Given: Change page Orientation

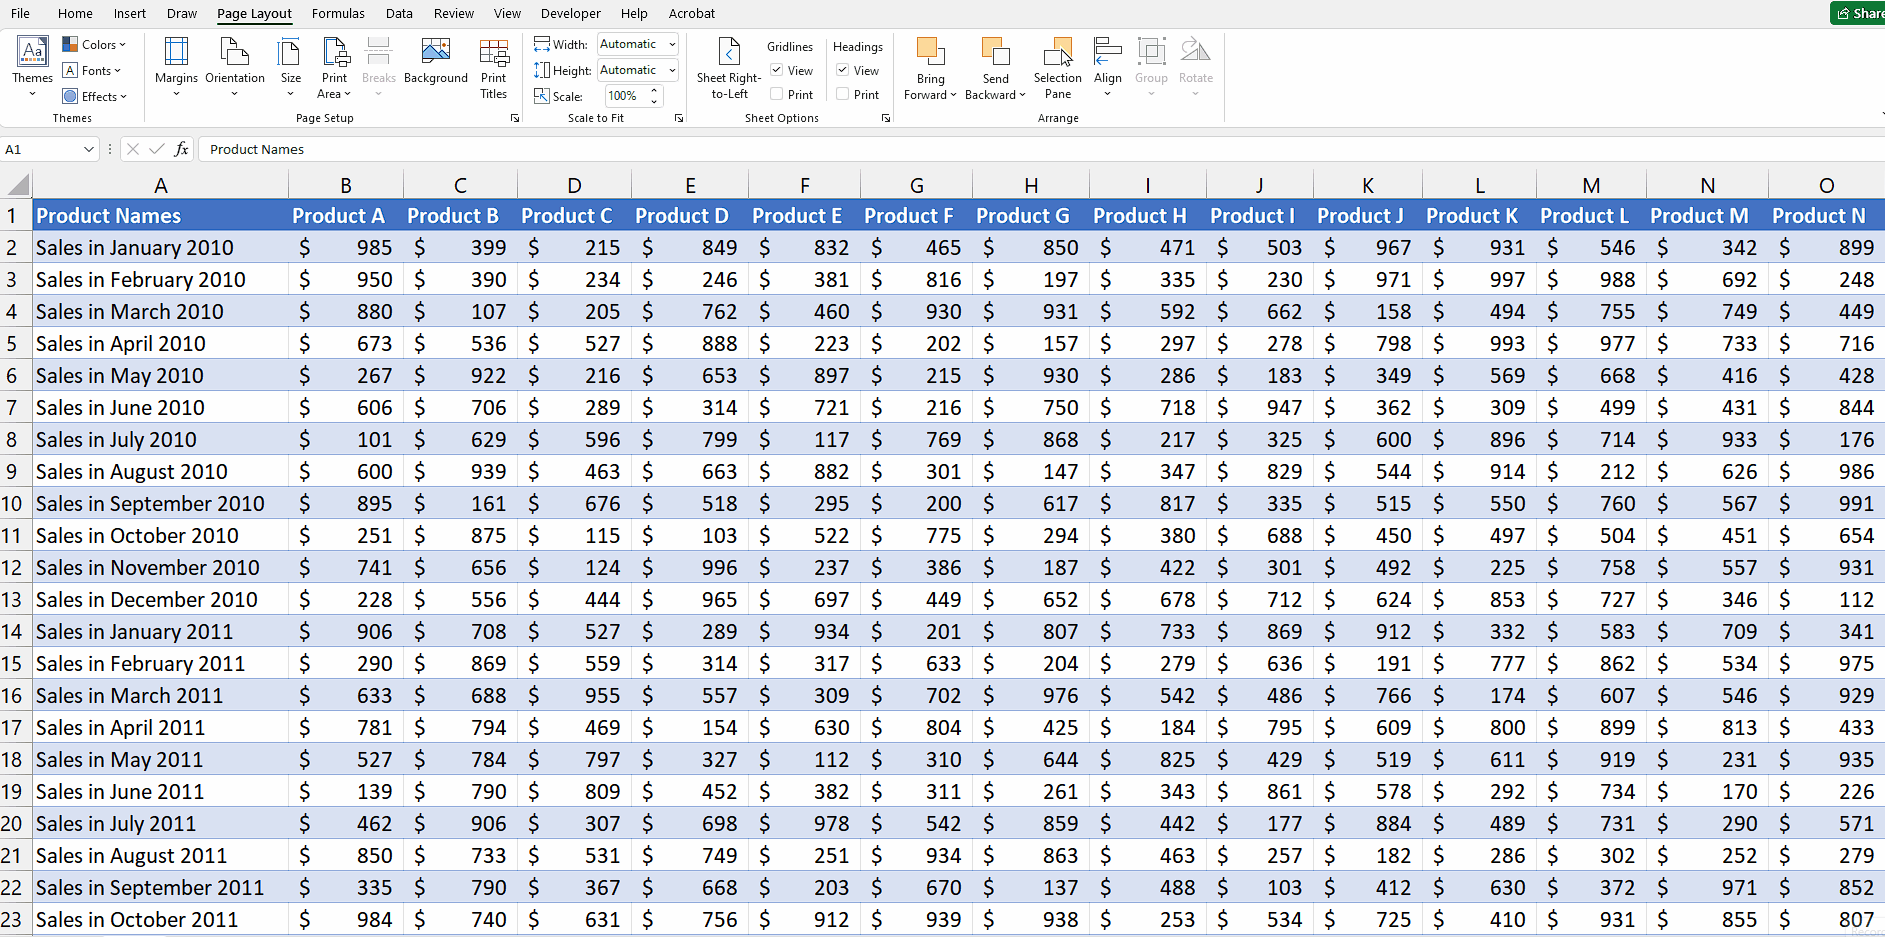Looking at the screenshot, I should [x=234, y=65].
